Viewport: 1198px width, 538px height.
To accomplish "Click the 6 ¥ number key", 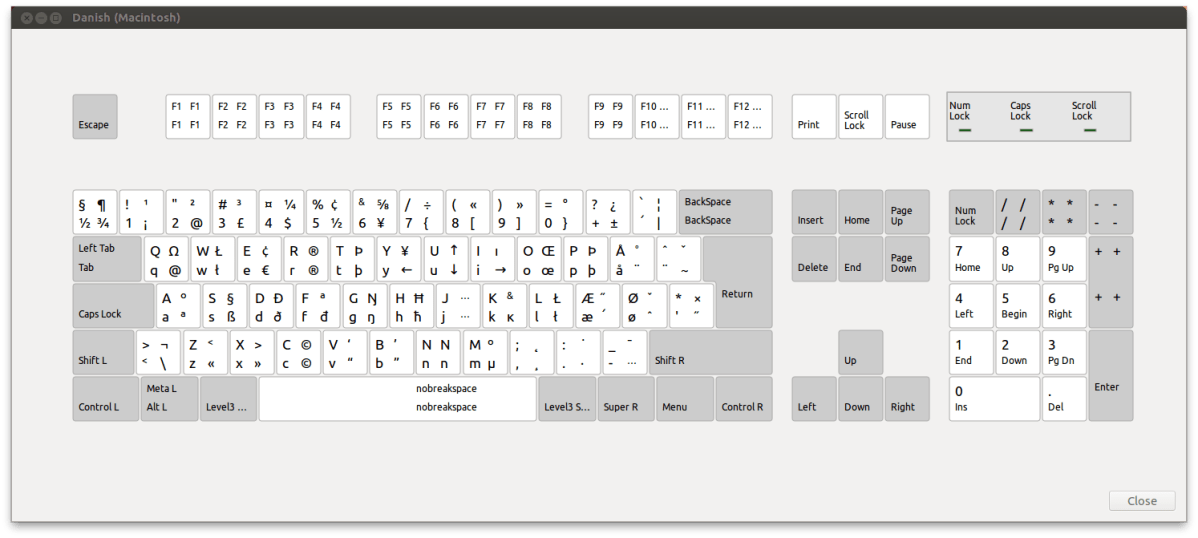I will point(374,212).
